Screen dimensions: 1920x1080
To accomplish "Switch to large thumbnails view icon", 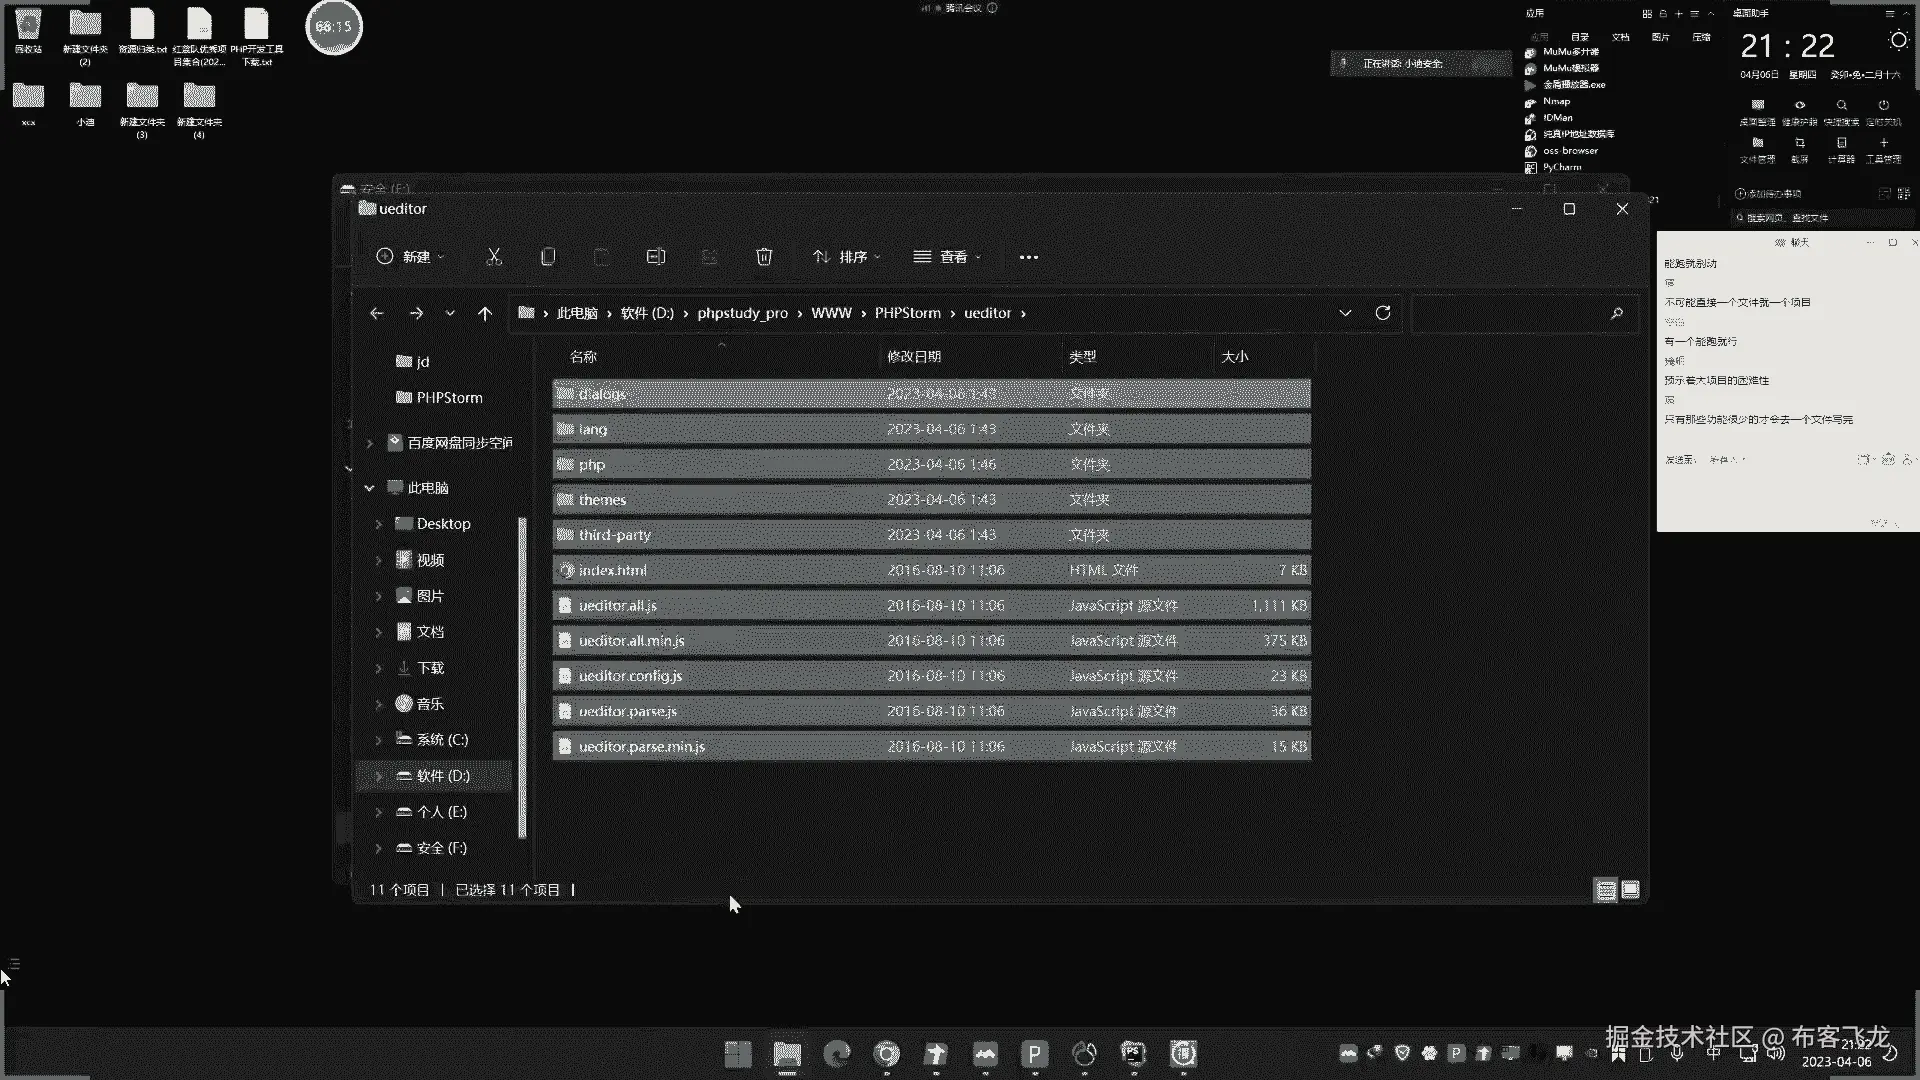I will [1631, 890].
